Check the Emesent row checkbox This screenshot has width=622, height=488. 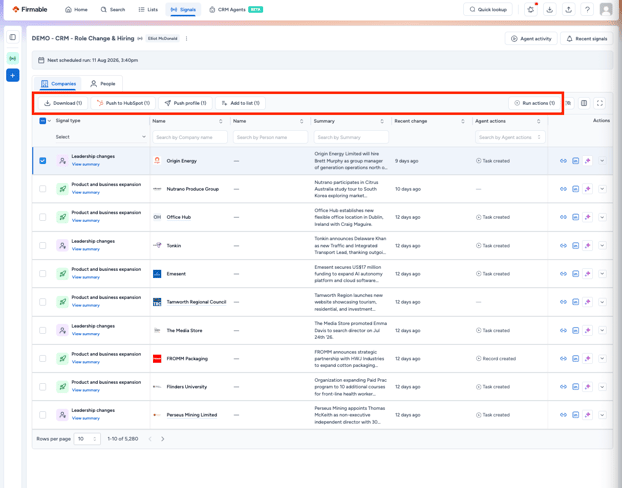pos(42,274)
